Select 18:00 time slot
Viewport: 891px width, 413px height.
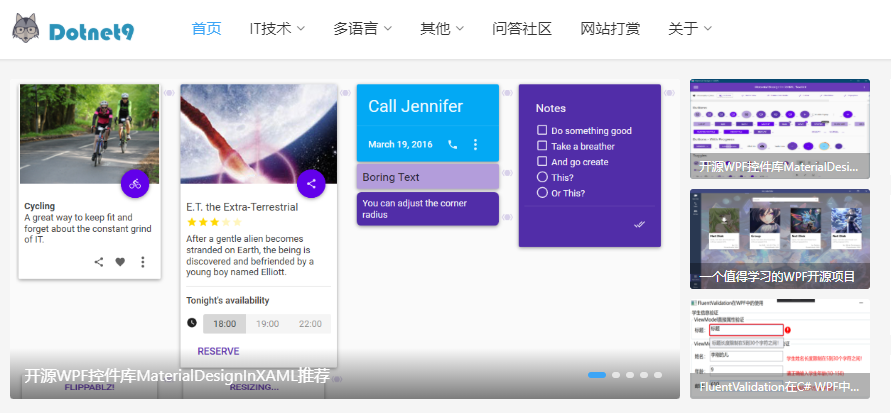point(224,324)
